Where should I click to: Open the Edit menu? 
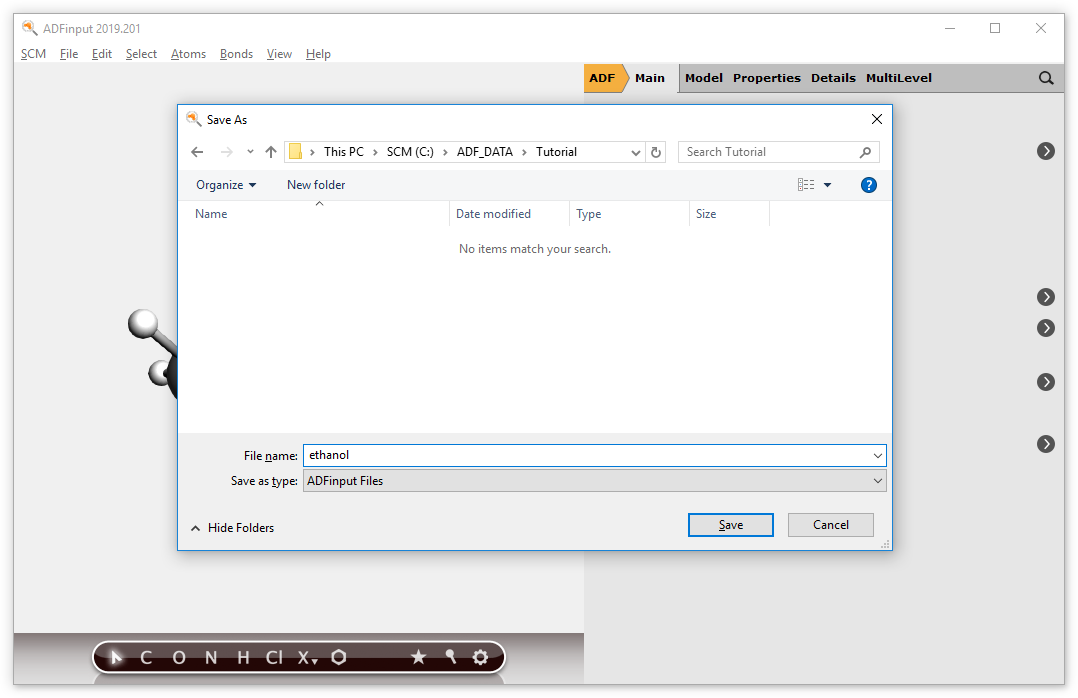[x=102, y=54]
